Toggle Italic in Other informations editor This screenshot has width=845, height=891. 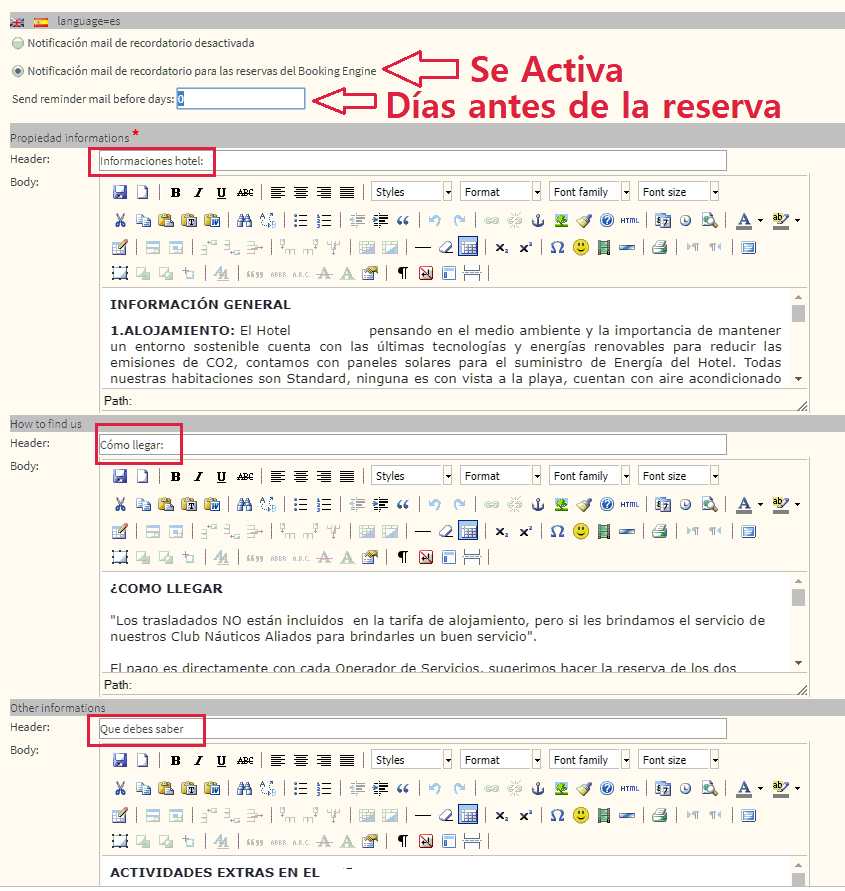[x=198, y=761]
